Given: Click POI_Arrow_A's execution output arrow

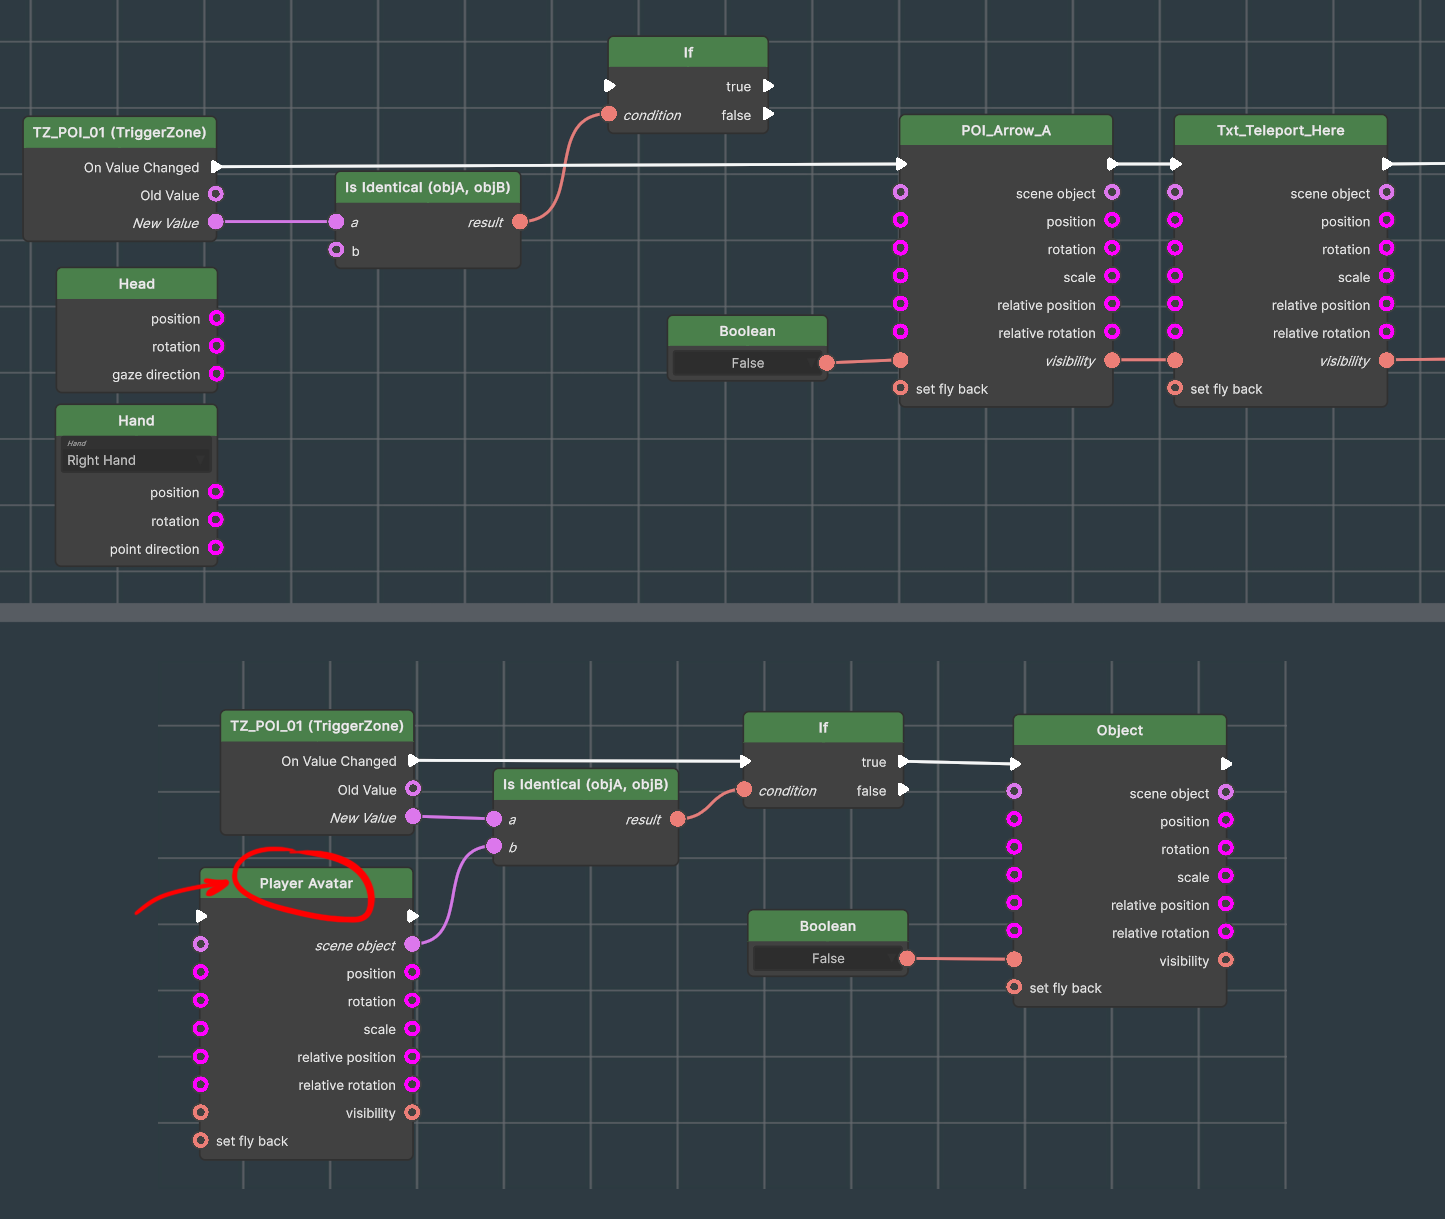Looking at the screenshot, I should click(1112, 164).
